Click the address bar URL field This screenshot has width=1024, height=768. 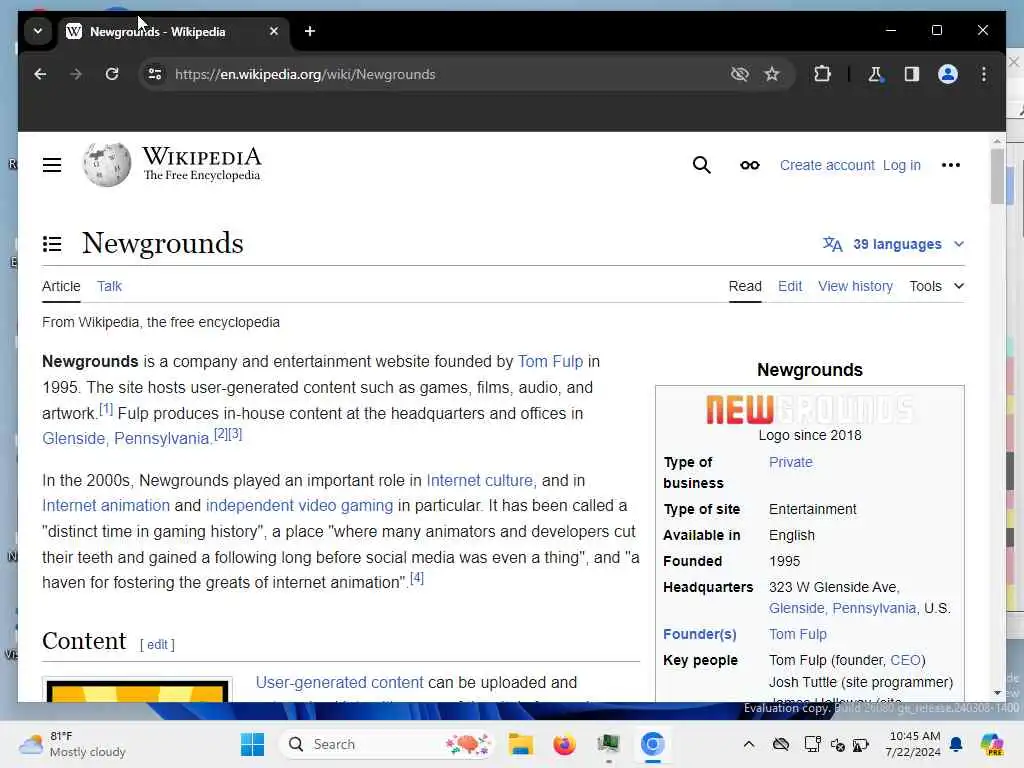[444, 74]
